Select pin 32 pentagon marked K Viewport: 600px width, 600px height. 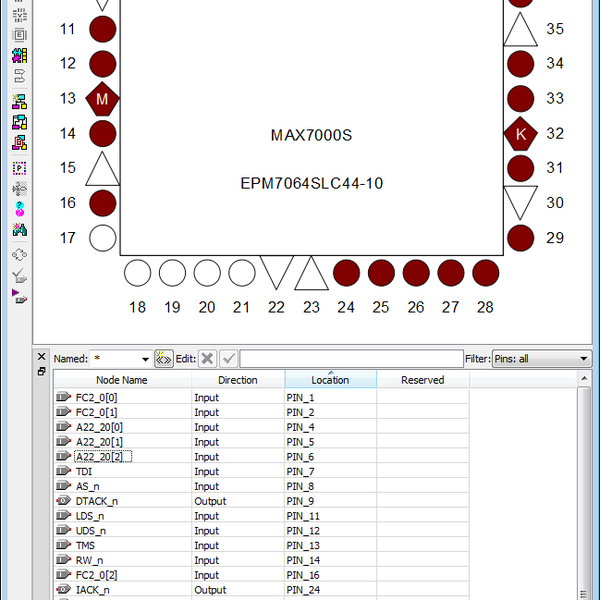pos(521,134)
